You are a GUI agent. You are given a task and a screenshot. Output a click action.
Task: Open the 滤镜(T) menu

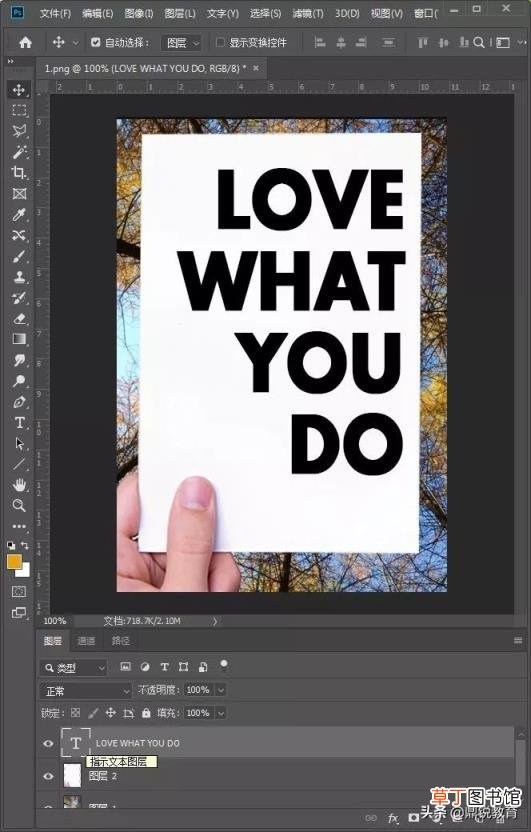[308, 13]
